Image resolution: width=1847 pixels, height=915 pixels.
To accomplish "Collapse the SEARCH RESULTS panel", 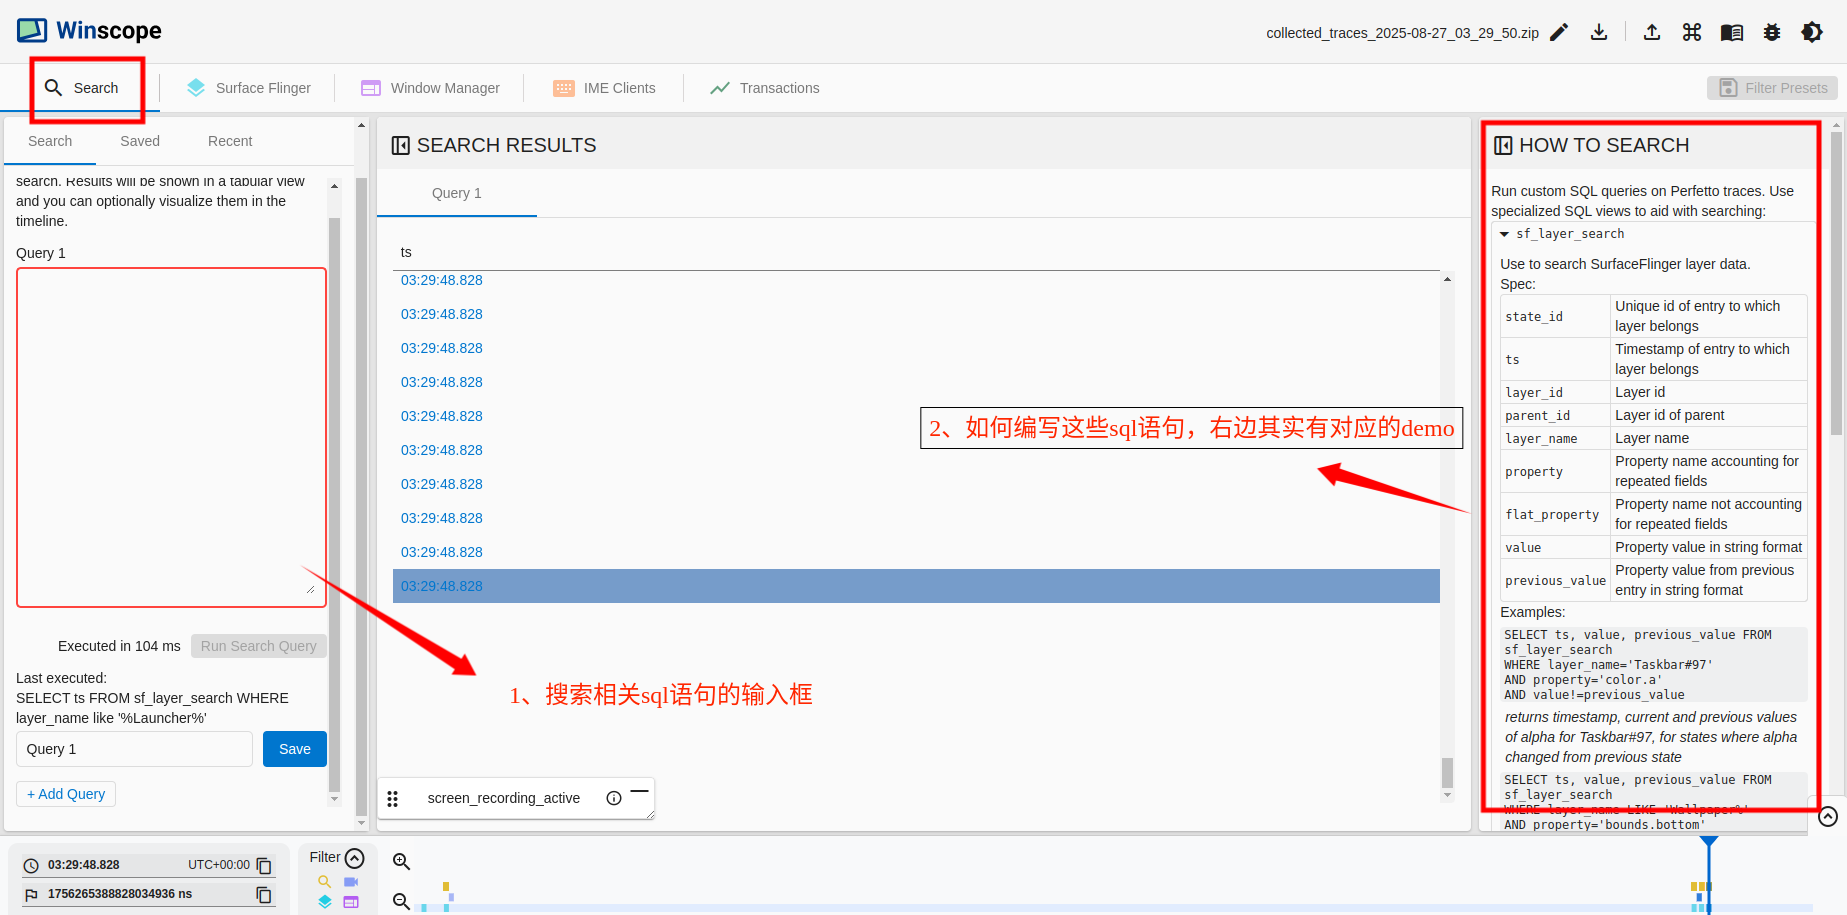I will (401, 146).
